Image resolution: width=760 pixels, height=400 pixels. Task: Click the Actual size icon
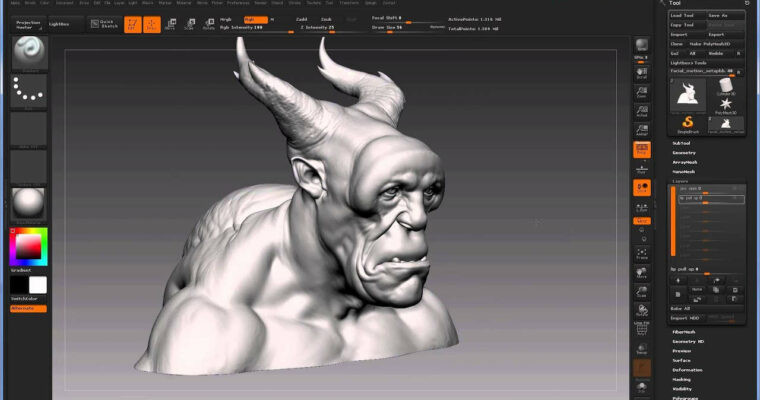tap(642, 111)
